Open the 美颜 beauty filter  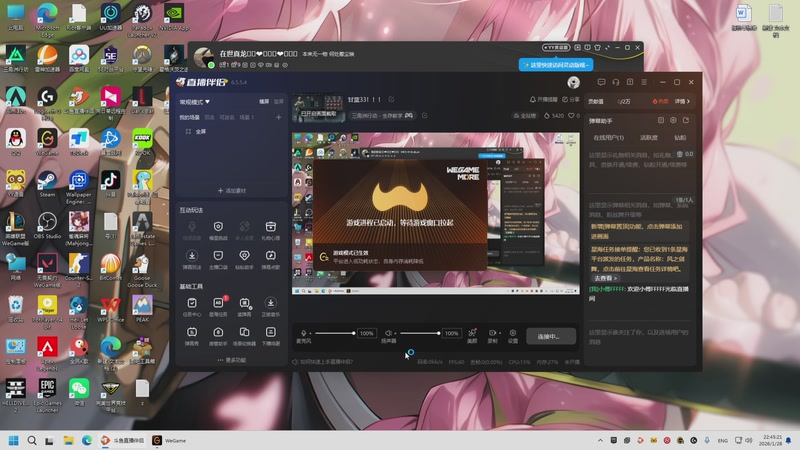point(472,336)
